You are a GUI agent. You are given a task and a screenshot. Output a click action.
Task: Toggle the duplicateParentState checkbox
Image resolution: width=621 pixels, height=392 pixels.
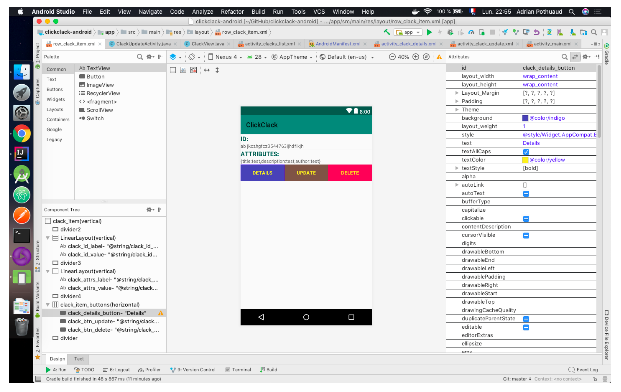tap(526, 319)
